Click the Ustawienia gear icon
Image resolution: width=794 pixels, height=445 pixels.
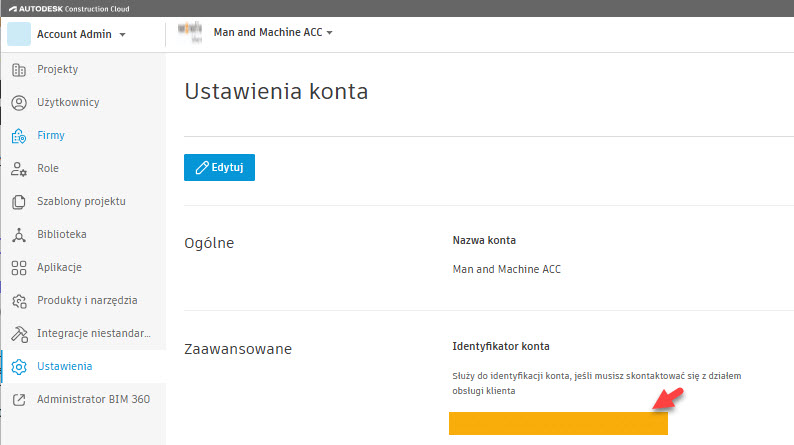click(18, 367)
